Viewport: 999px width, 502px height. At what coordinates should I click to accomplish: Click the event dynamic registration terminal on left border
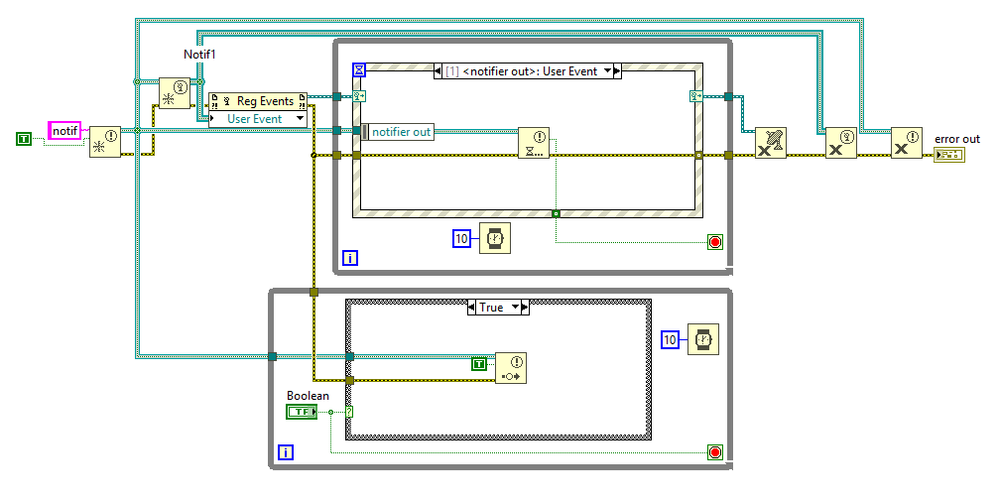(359, 96)
